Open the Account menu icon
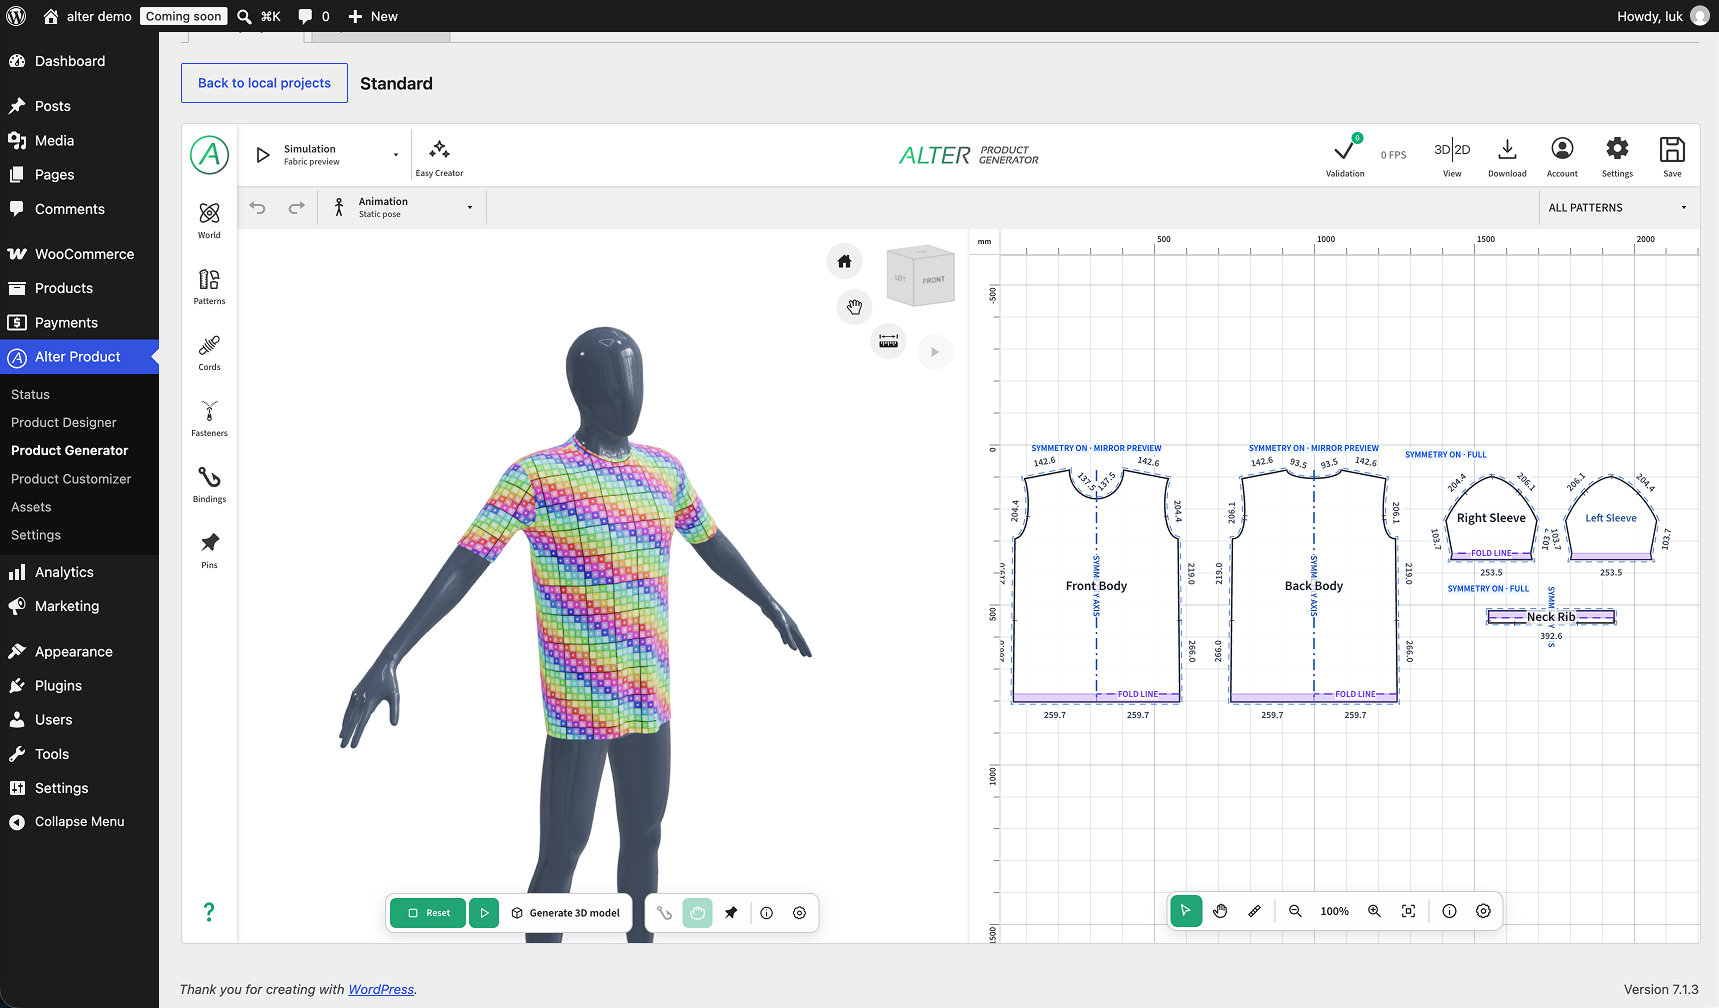 [x=1562, y=149]
